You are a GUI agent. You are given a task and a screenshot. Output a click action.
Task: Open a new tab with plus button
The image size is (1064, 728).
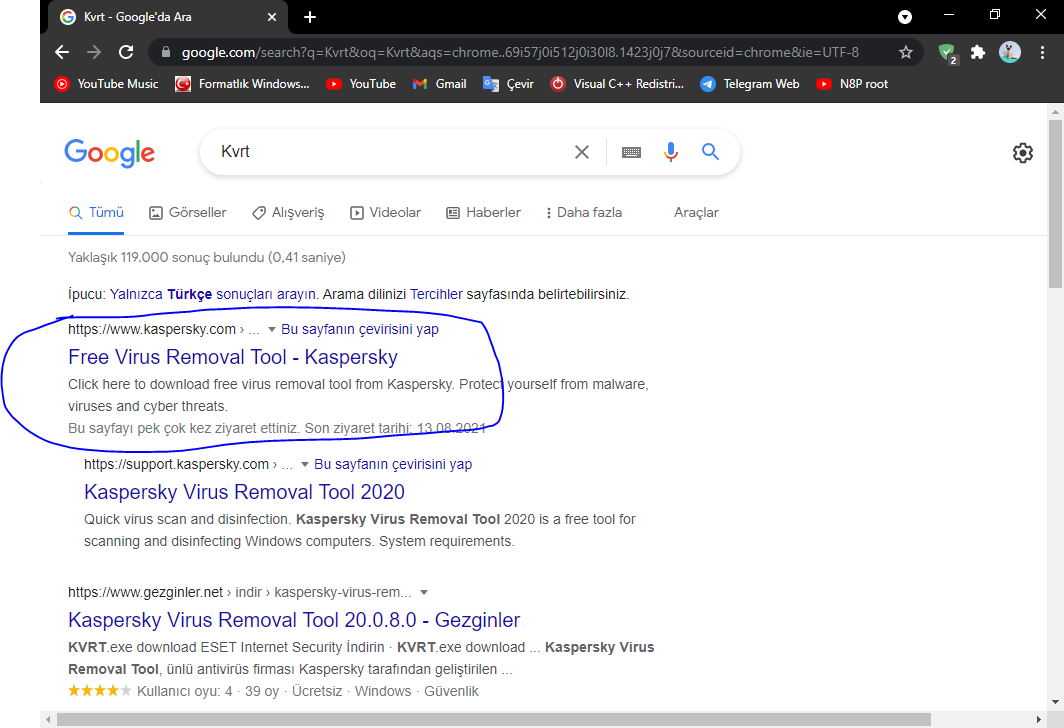(x=310, y=17)
